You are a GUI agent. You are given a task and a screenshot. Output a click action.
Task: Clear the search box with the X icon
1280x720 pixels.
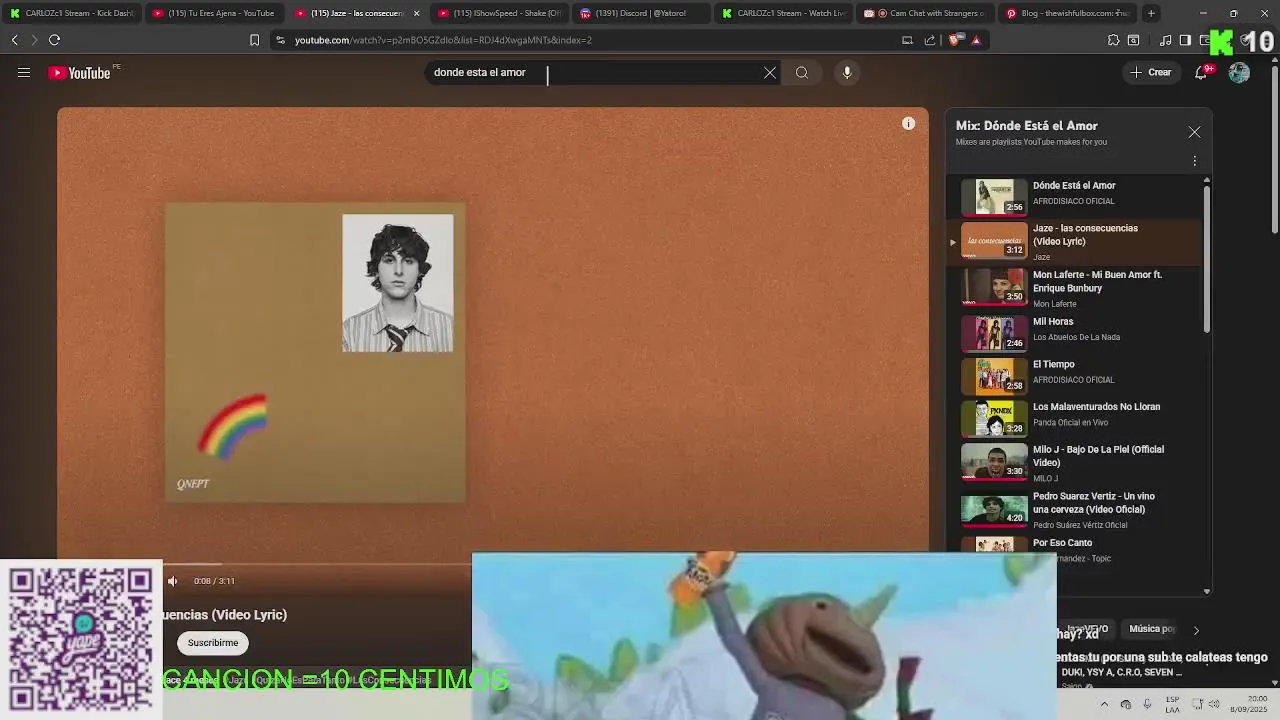pos(770,72)
